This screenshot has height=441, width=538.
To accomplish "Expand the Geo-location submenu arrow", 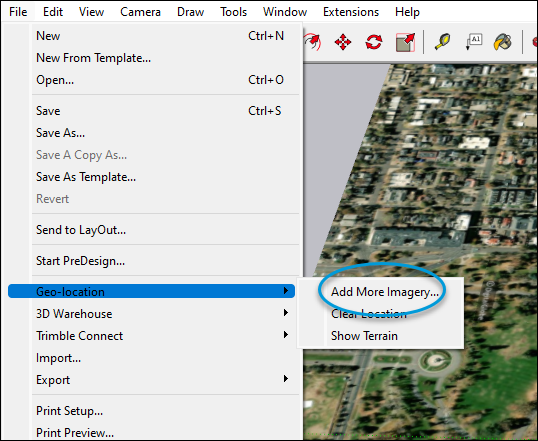I will tap(285, 291).
